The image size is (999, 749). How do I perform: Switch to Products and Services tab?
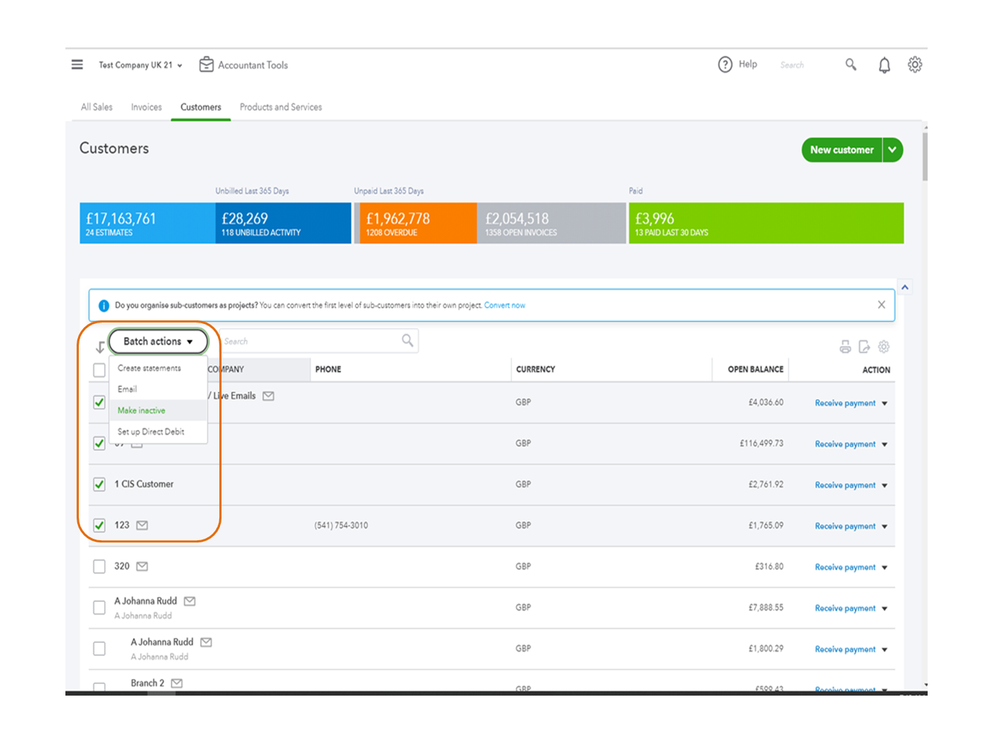280,107
